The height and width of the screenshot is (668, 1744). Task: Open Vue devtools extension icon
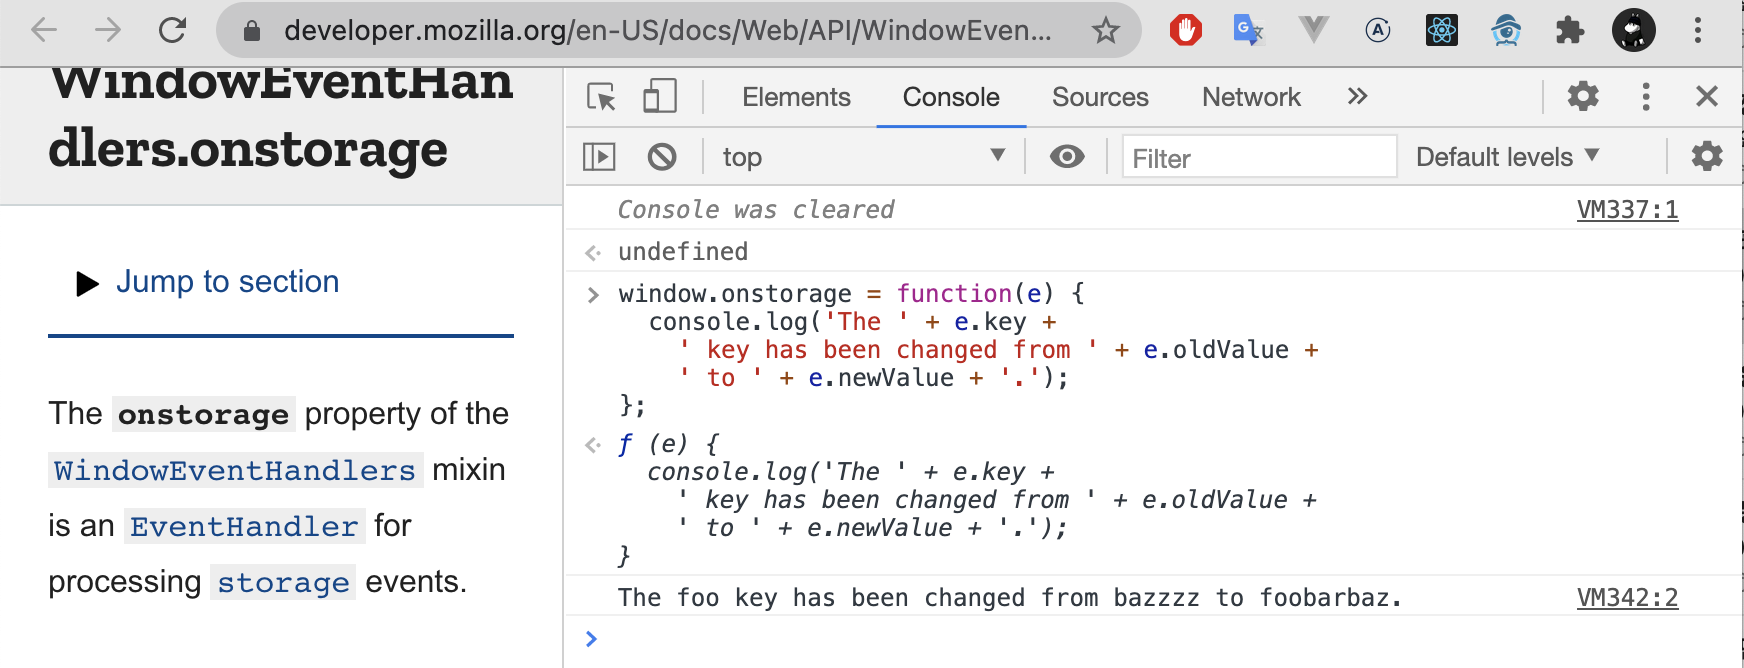1313,30
